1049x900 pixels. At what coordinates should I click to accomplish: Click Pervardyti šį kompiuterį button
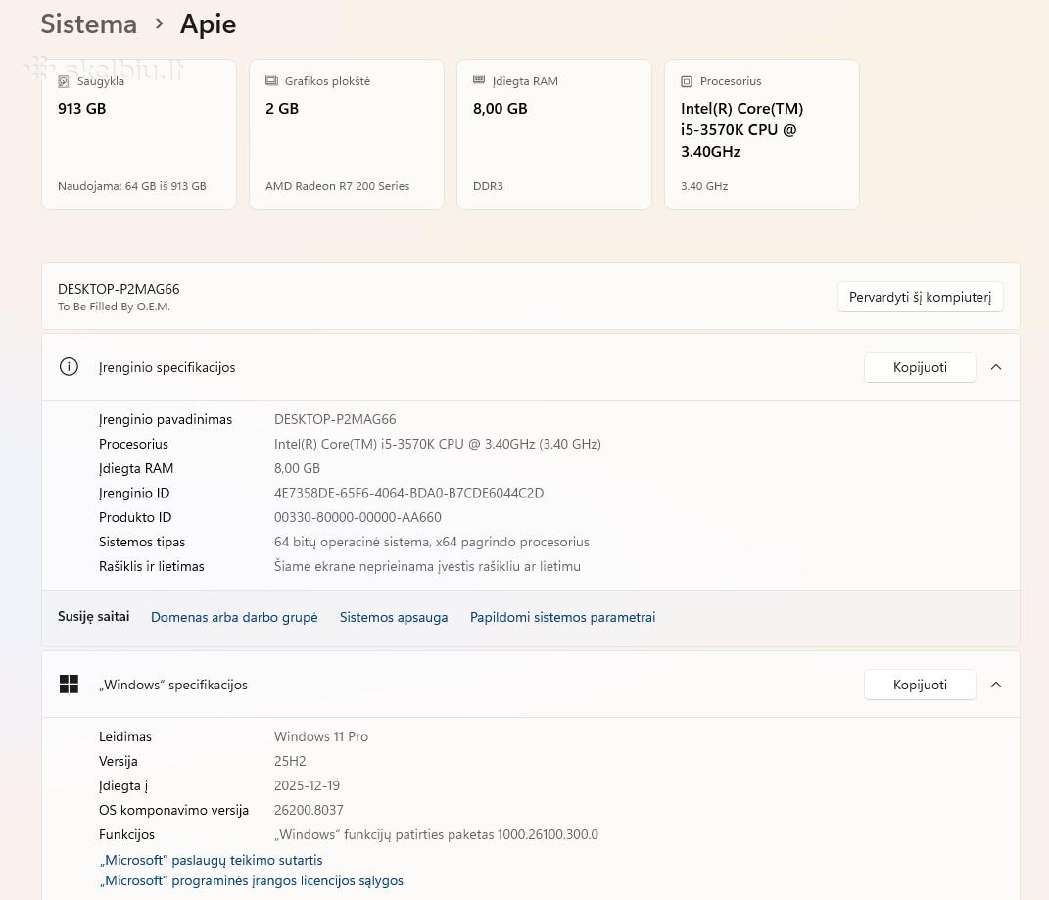coord(920,297)
